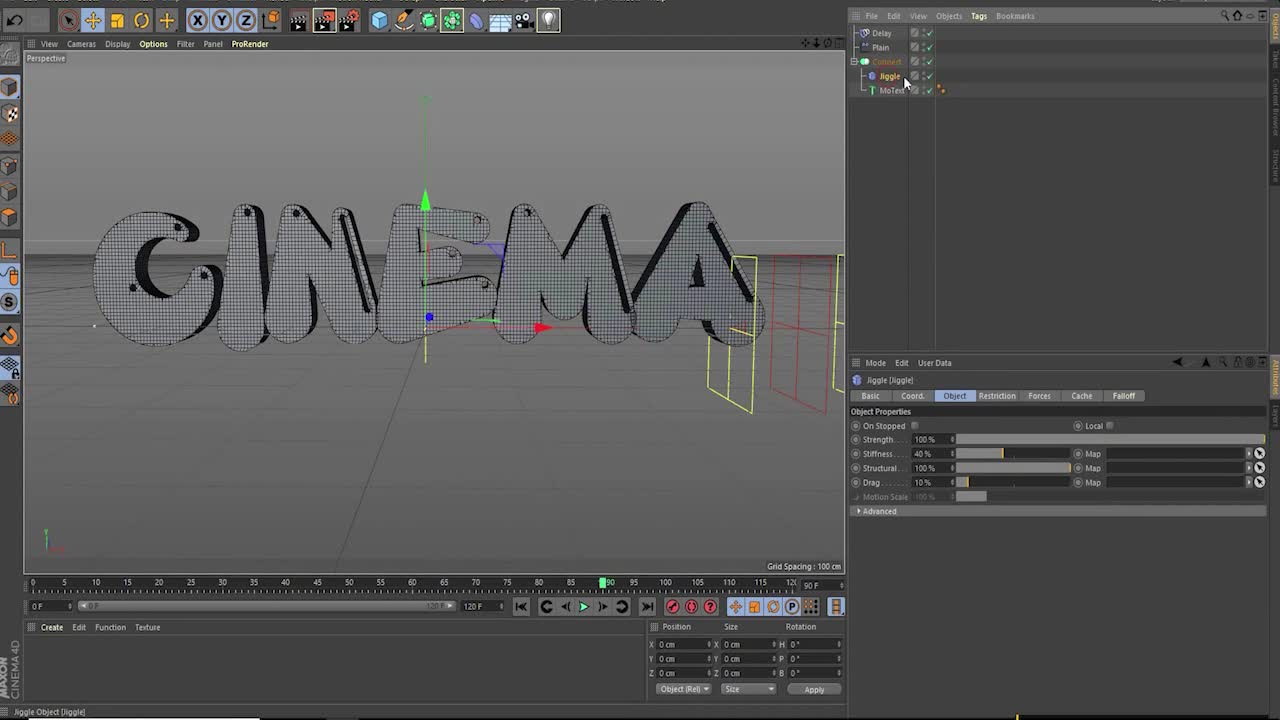1280x720 pixels.
Task: Toggle the Autokeying button
Action: point(691,607)
